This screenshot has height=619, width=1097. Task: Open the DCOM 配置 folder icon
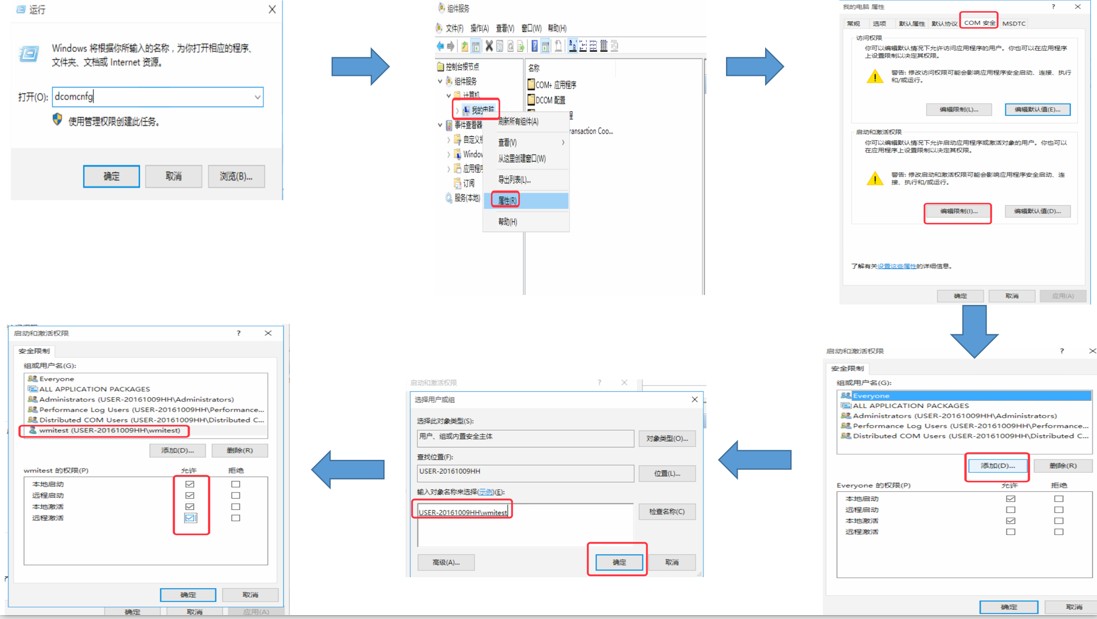click(532, 100)
